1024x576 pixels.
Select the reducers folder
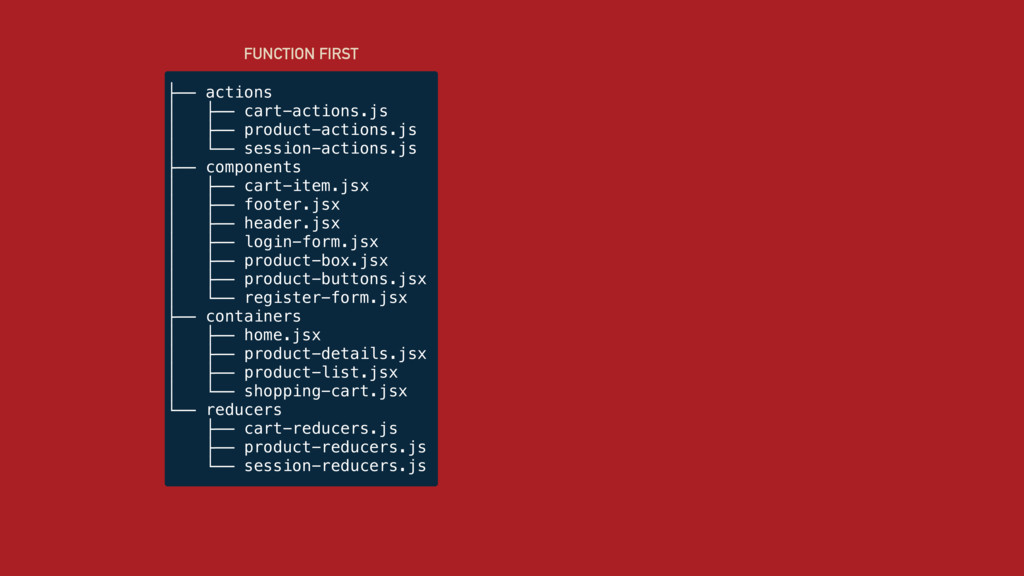[244, 409]
